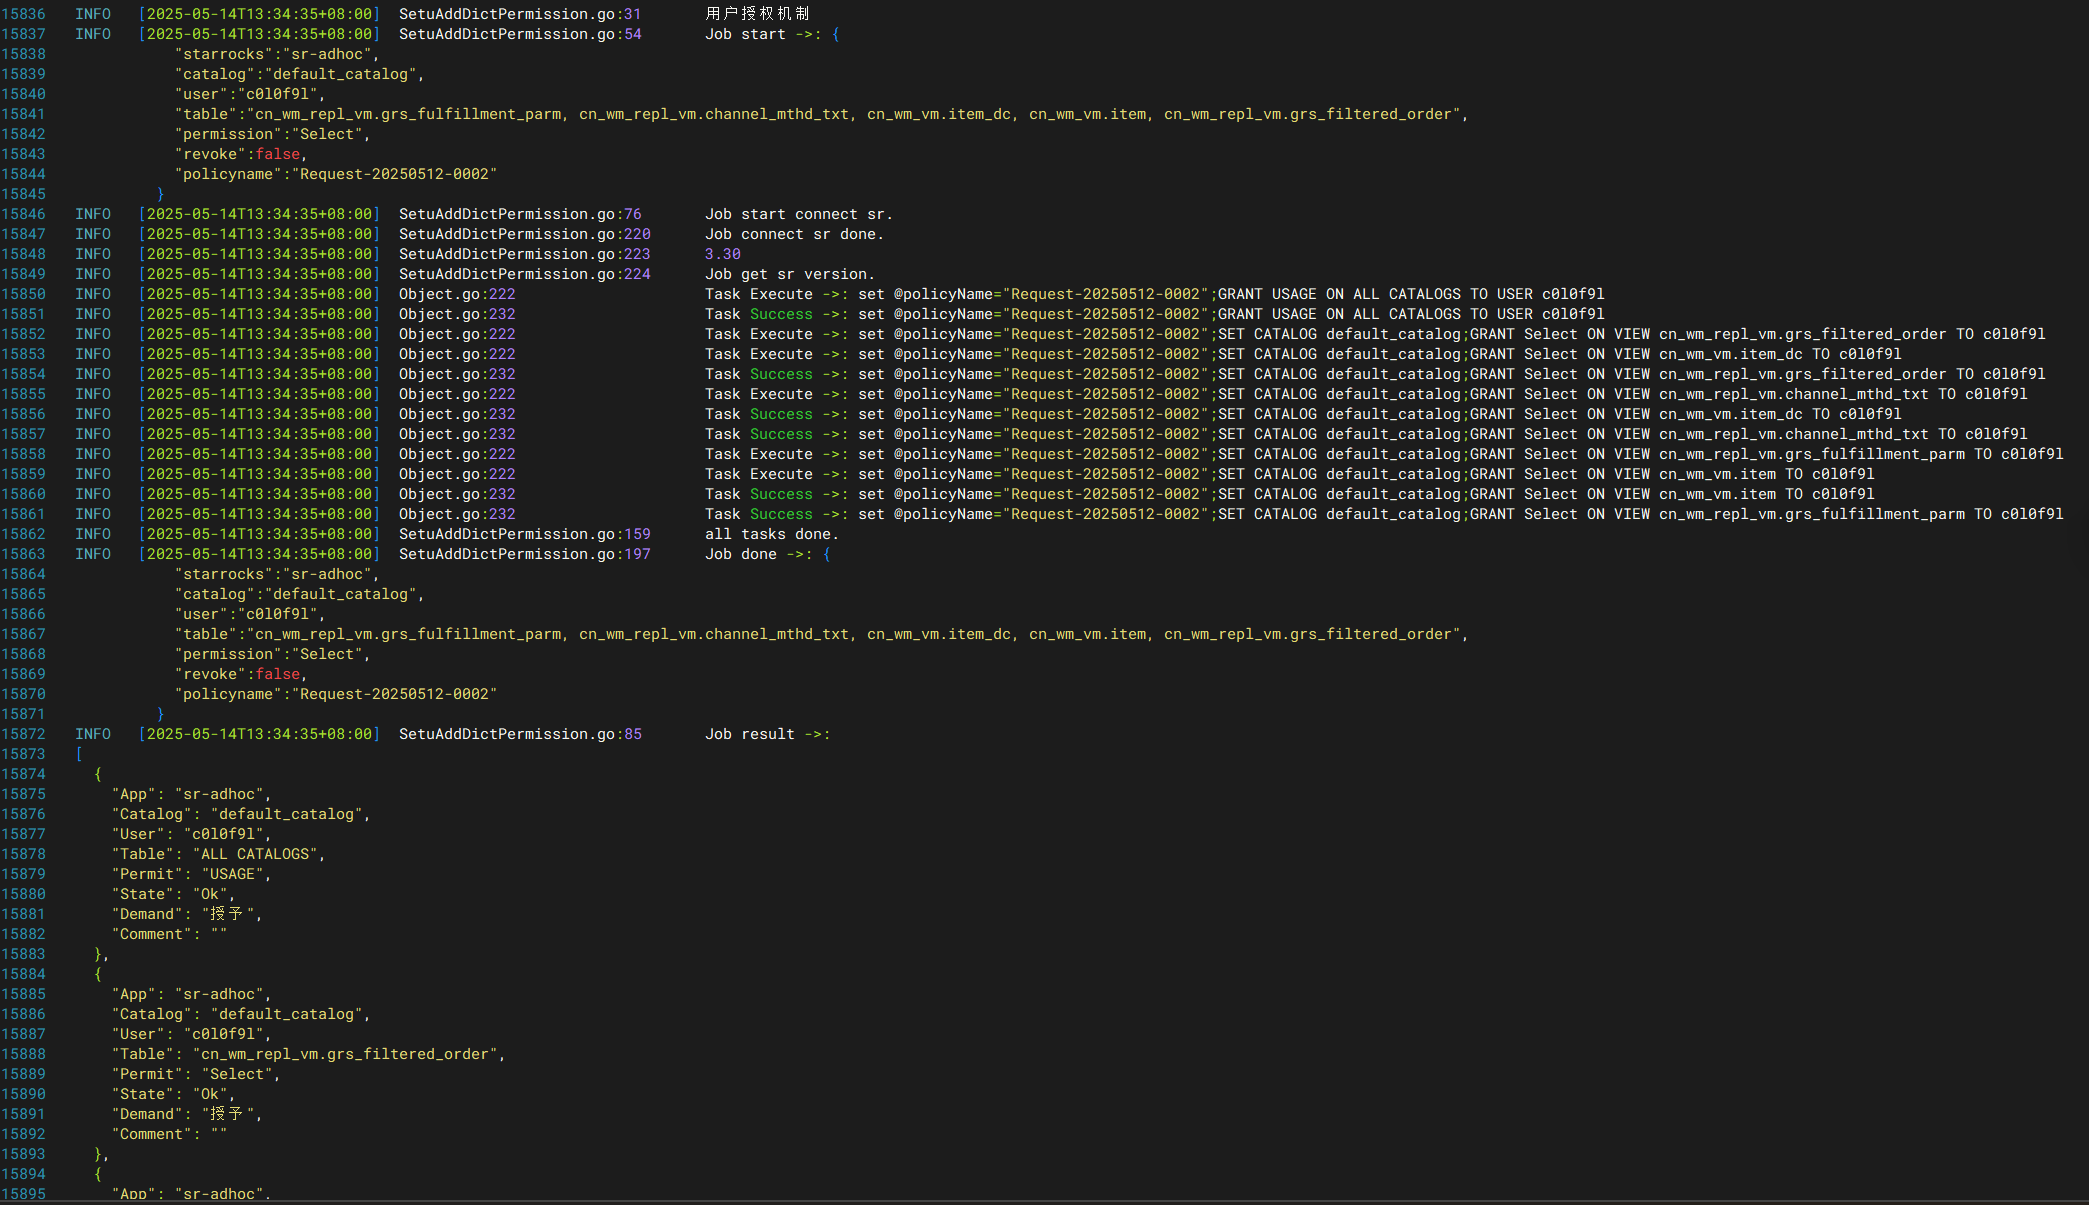Click the "table" entry on line 15841
The image size is (2089, 1205).
pos(822,114)
